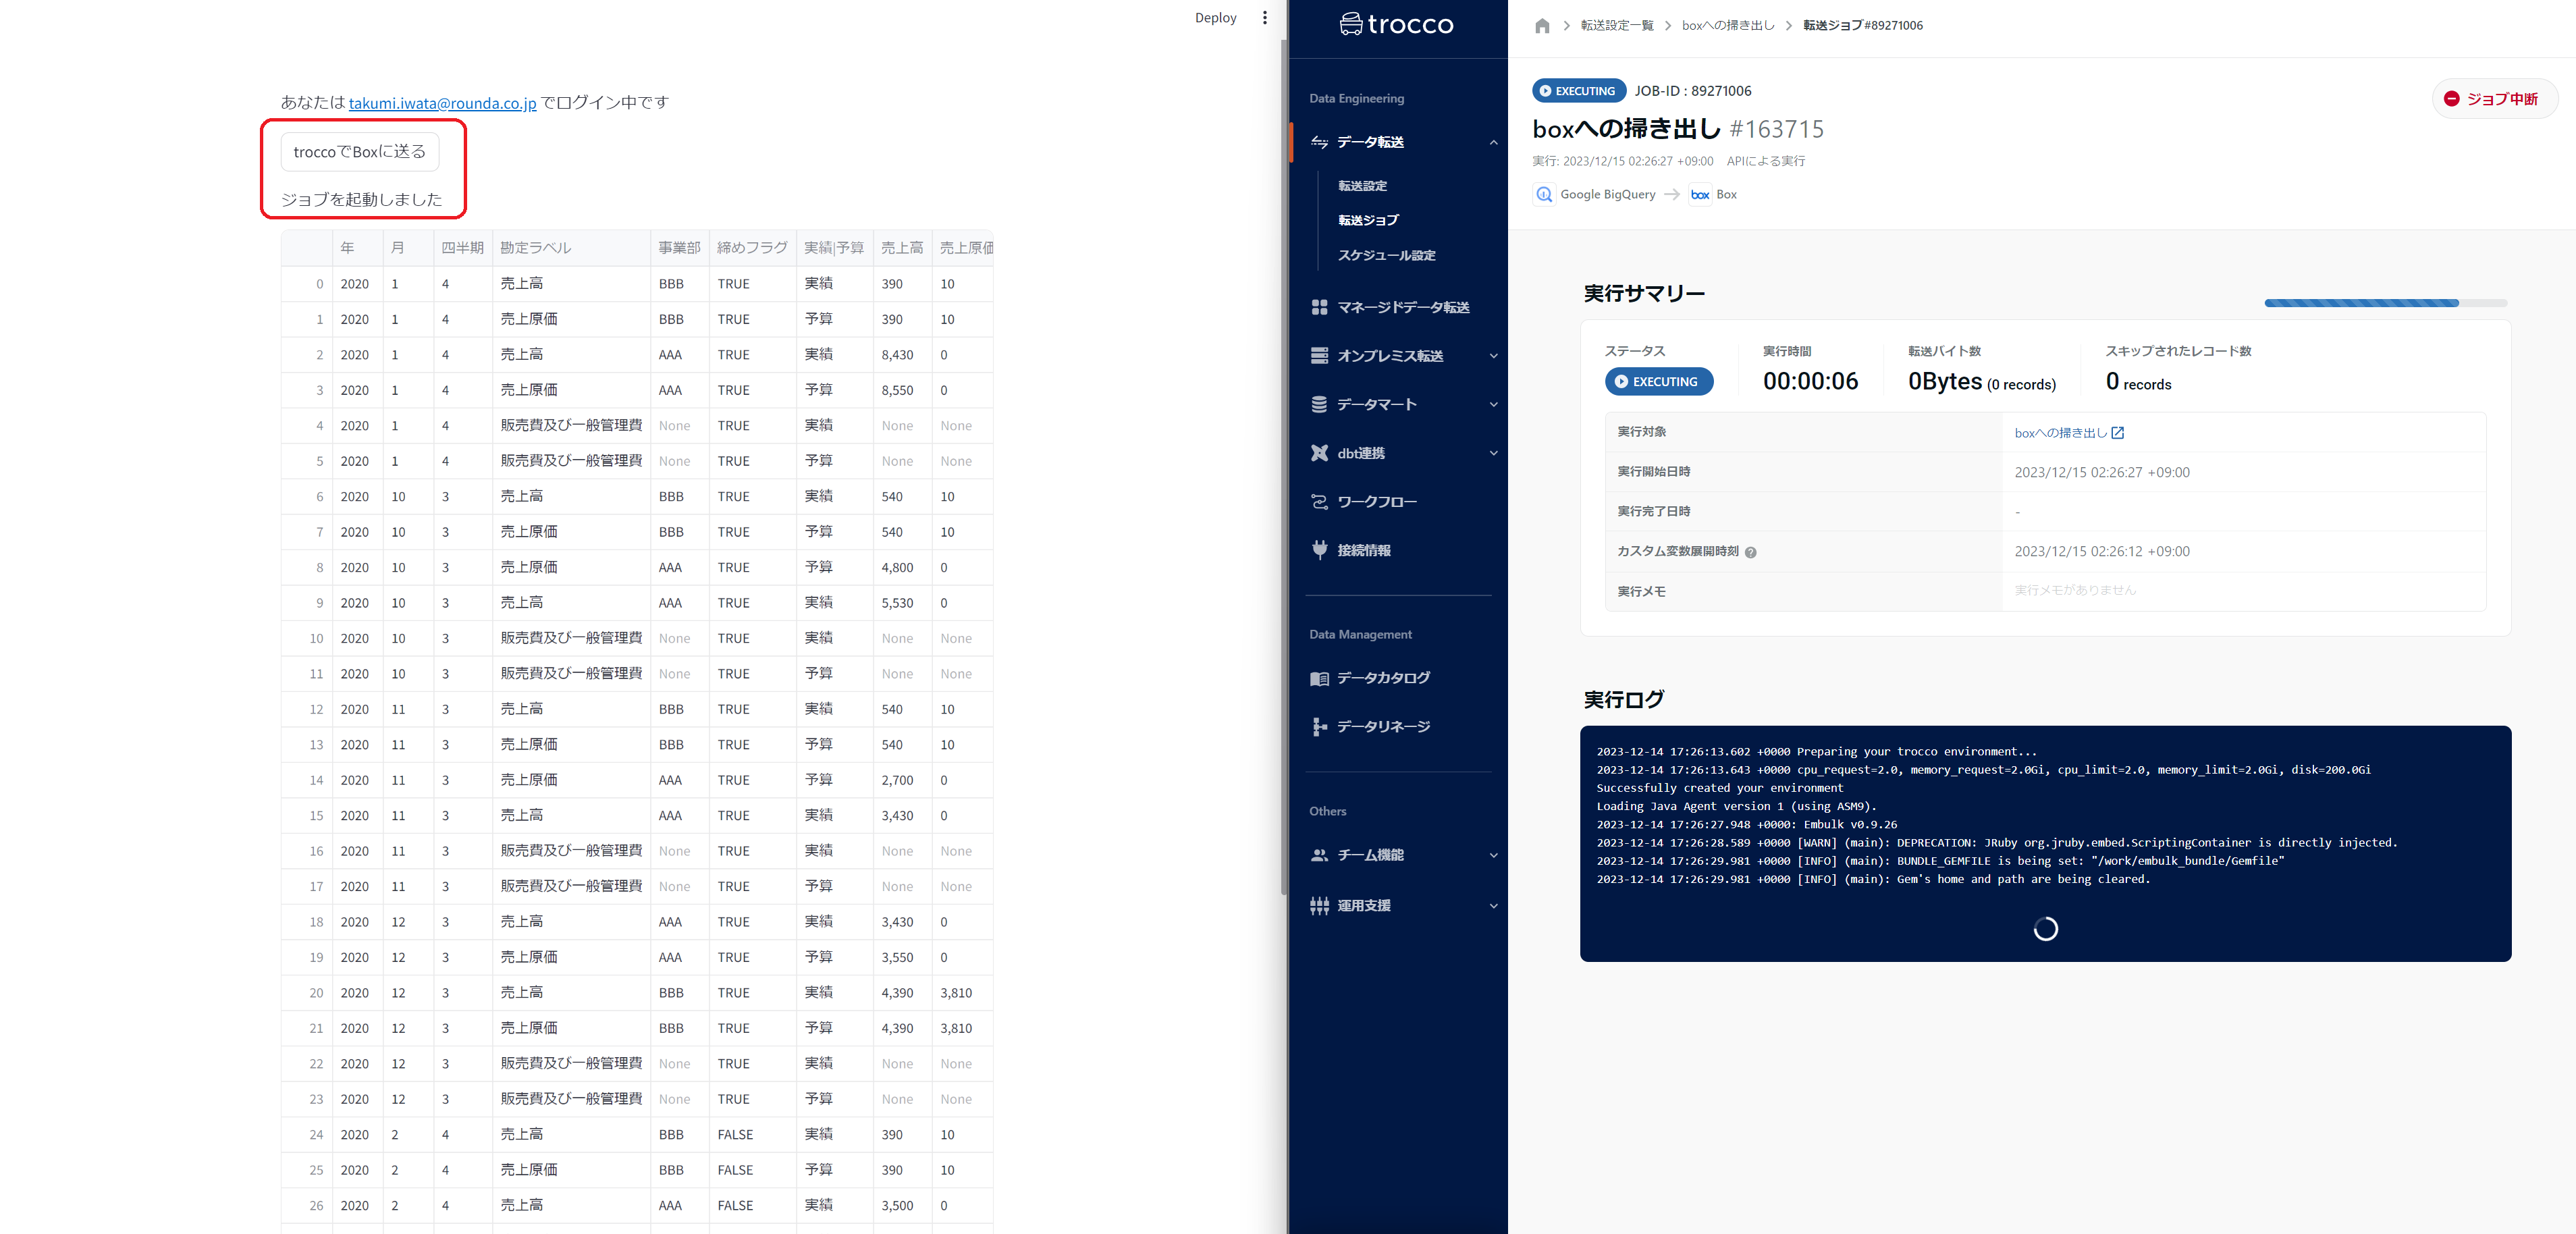This screenshot has width=2576, height=1234.
Task: Select 転送設定 in the sidebar submenu
Action: [1362, 186]
